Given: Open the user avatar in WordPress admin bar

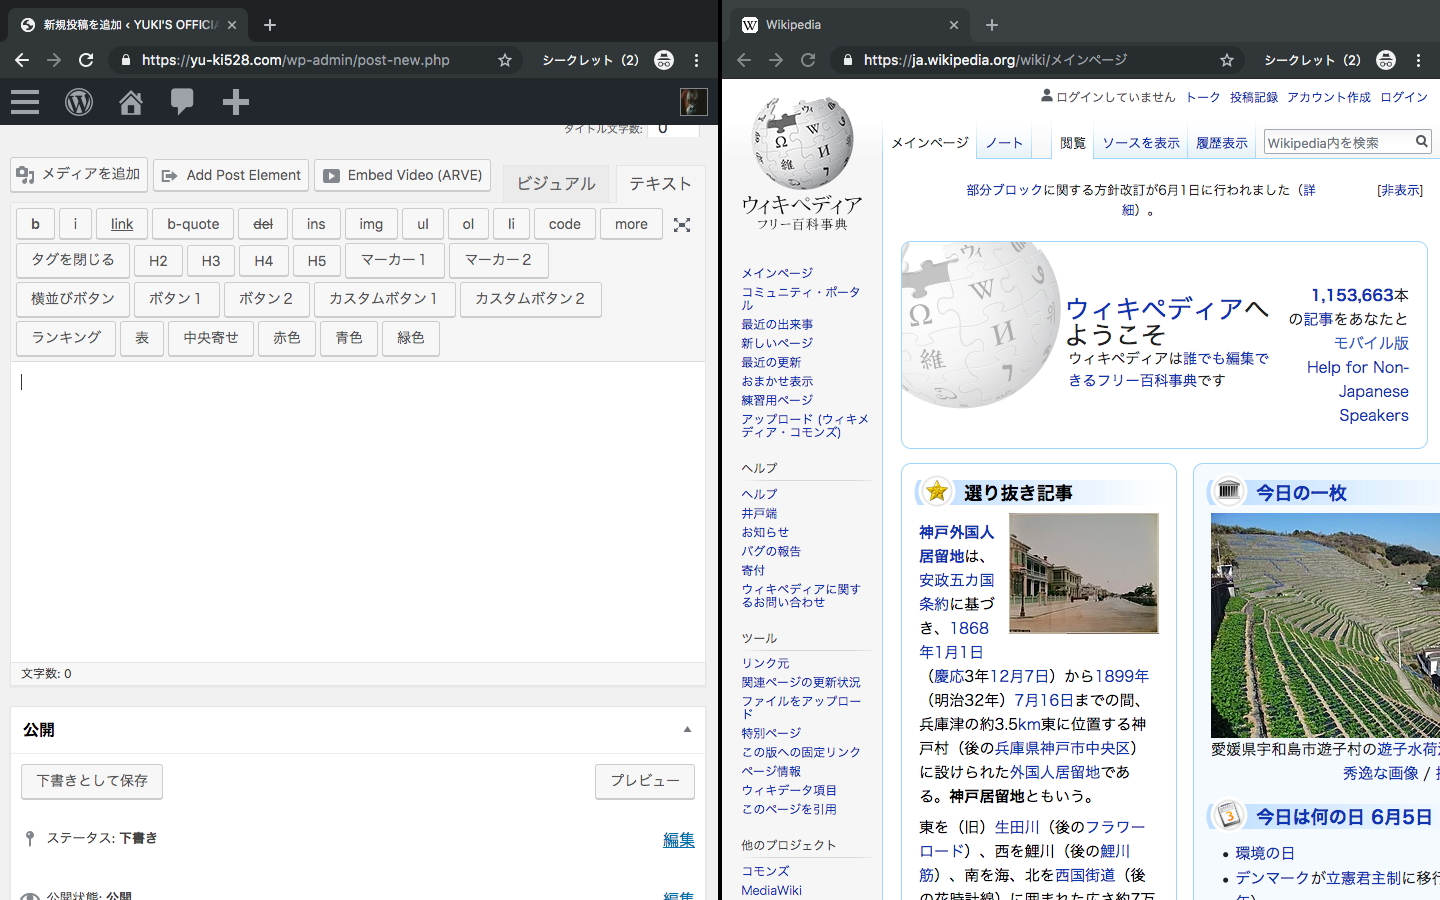Looking at the screenshot, I should pyautogui.click(x=694, y=102).
